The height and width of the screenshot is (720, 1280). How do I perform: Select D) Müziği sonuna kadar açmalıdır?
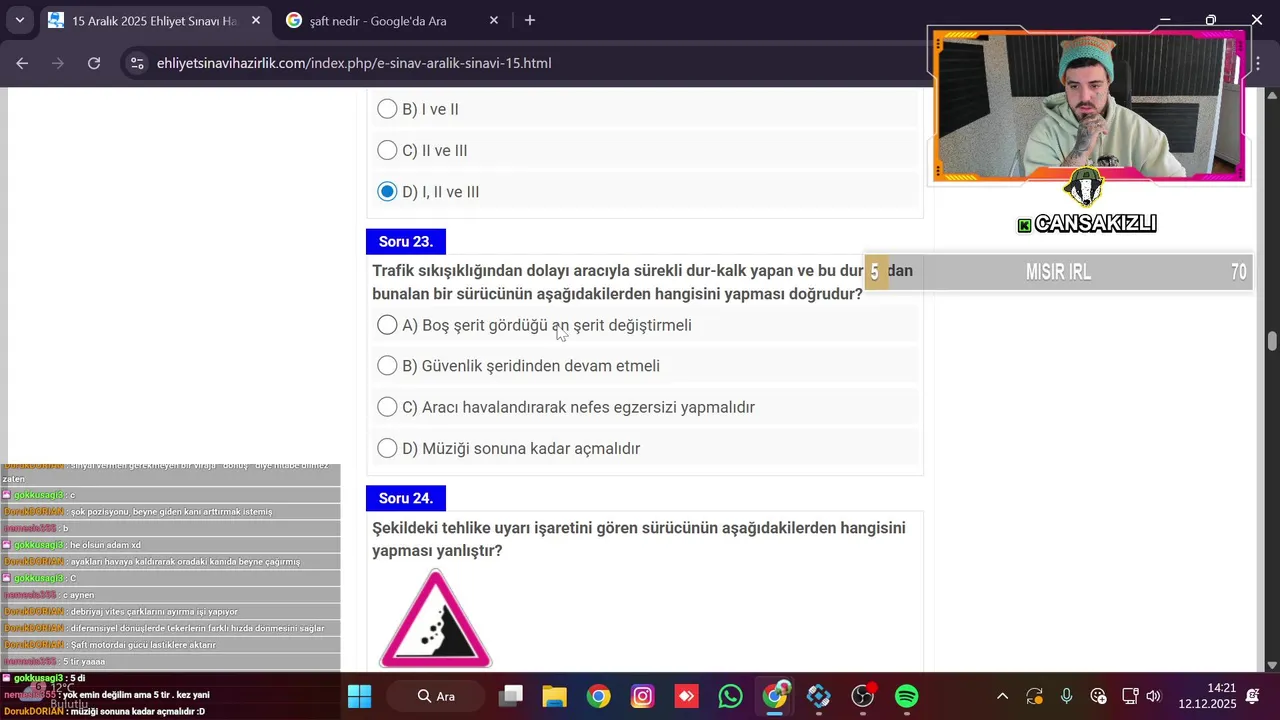click(x=387, y=448)
